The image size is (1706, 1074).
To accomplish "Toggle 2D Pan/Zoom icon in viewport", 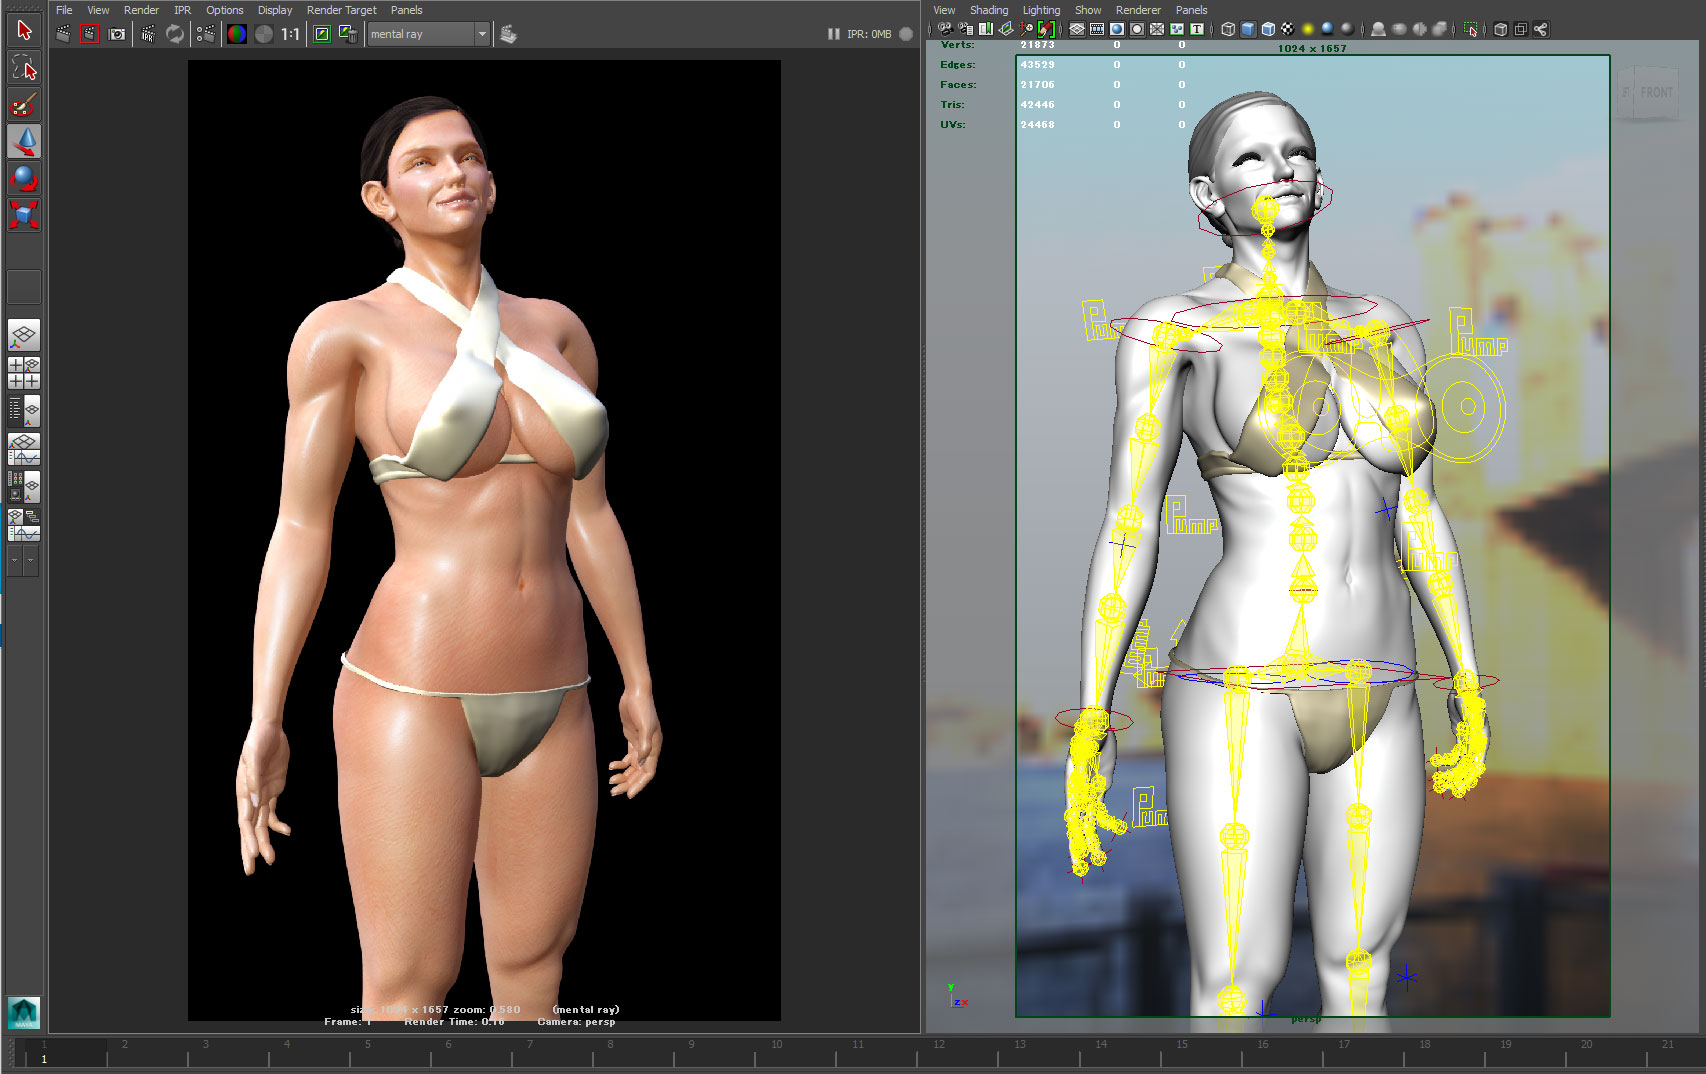I will pos(1026,29).
